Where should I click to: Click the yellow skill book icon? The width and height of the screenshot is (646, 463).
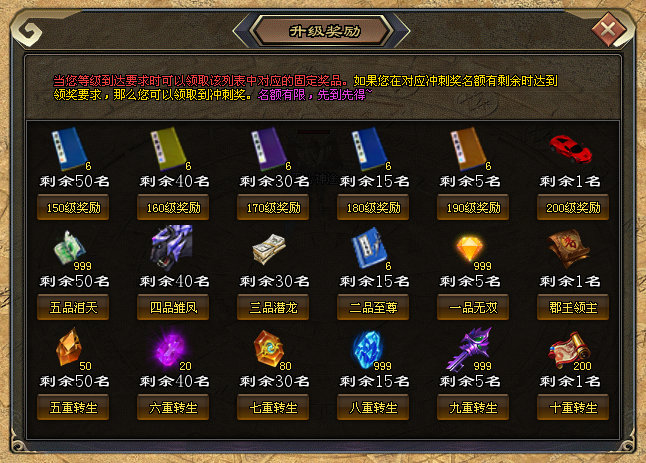(x=168, y=148)
